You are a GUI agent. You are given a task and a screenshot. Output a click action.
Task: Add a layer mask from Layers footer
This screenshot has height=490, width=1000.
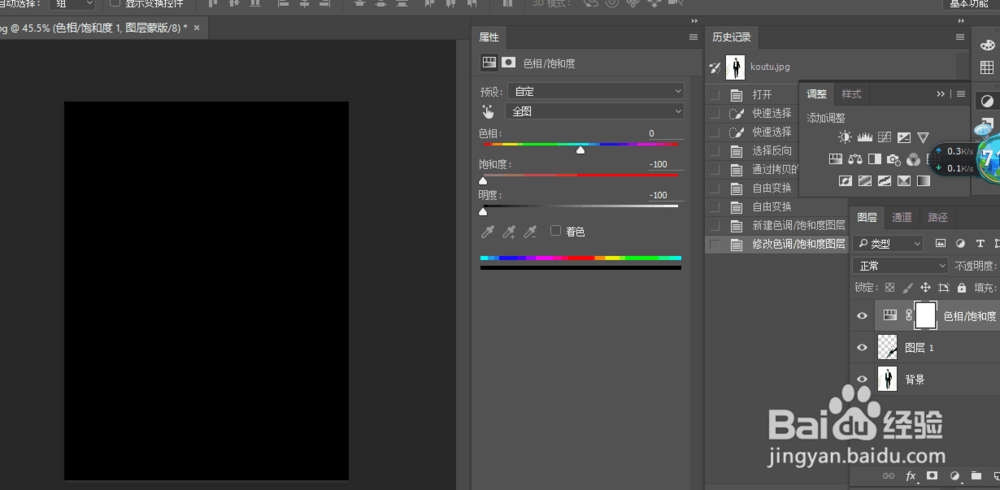[x=932, y=475]
